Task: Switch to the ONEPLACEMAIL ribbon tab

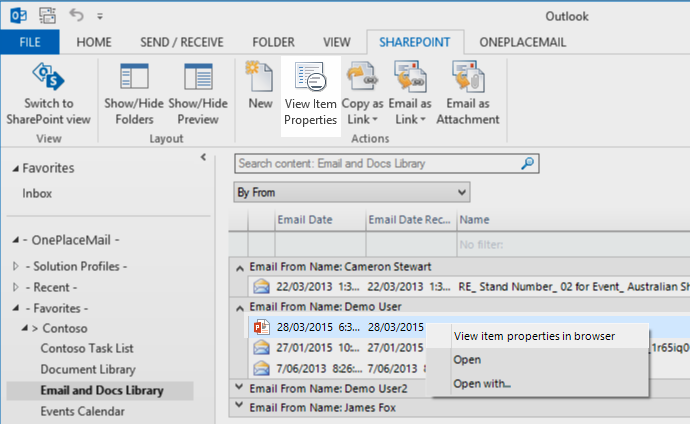Action: pos(522,42)
